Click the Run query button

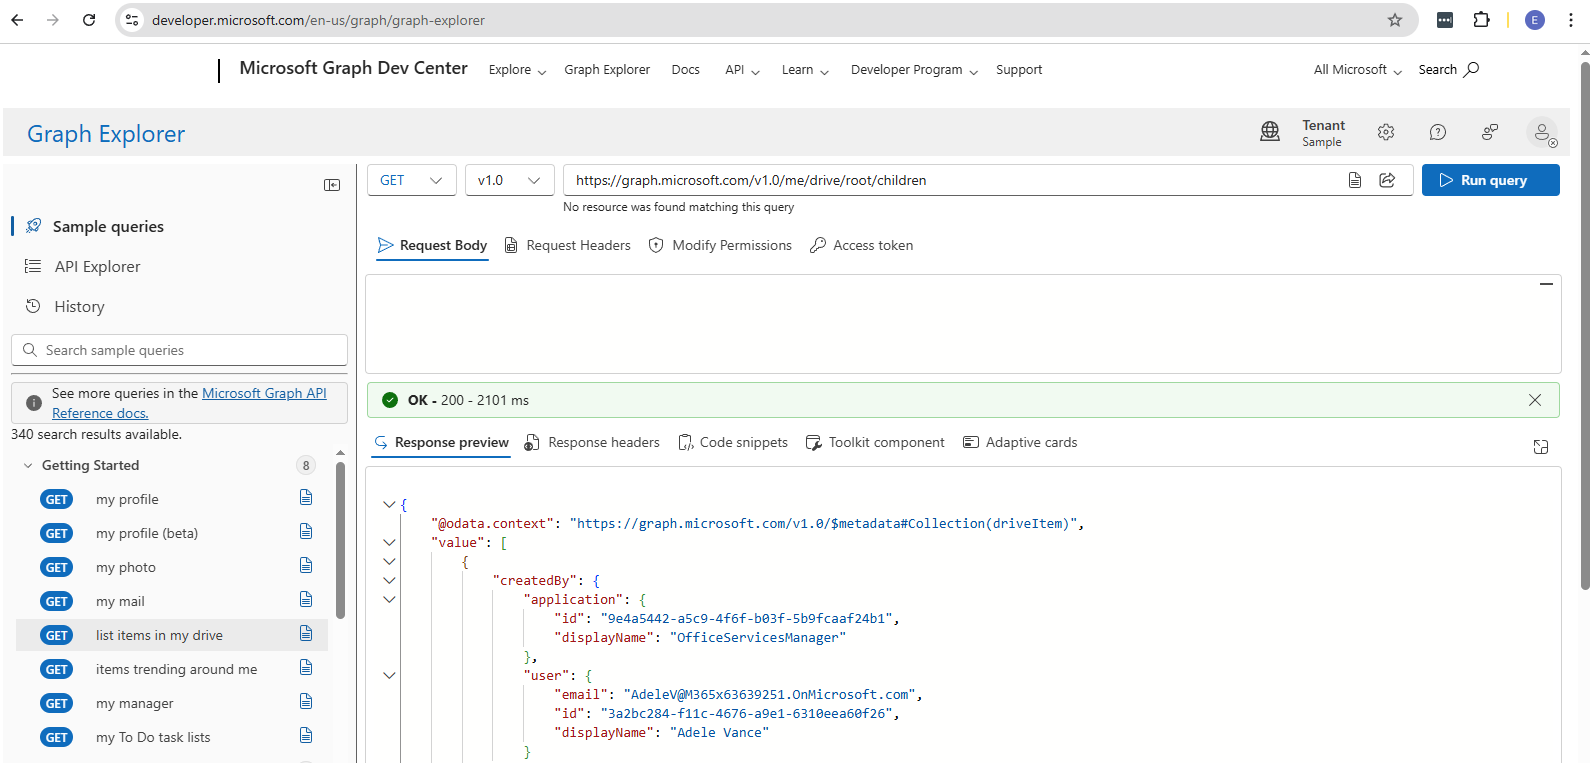1490,180
